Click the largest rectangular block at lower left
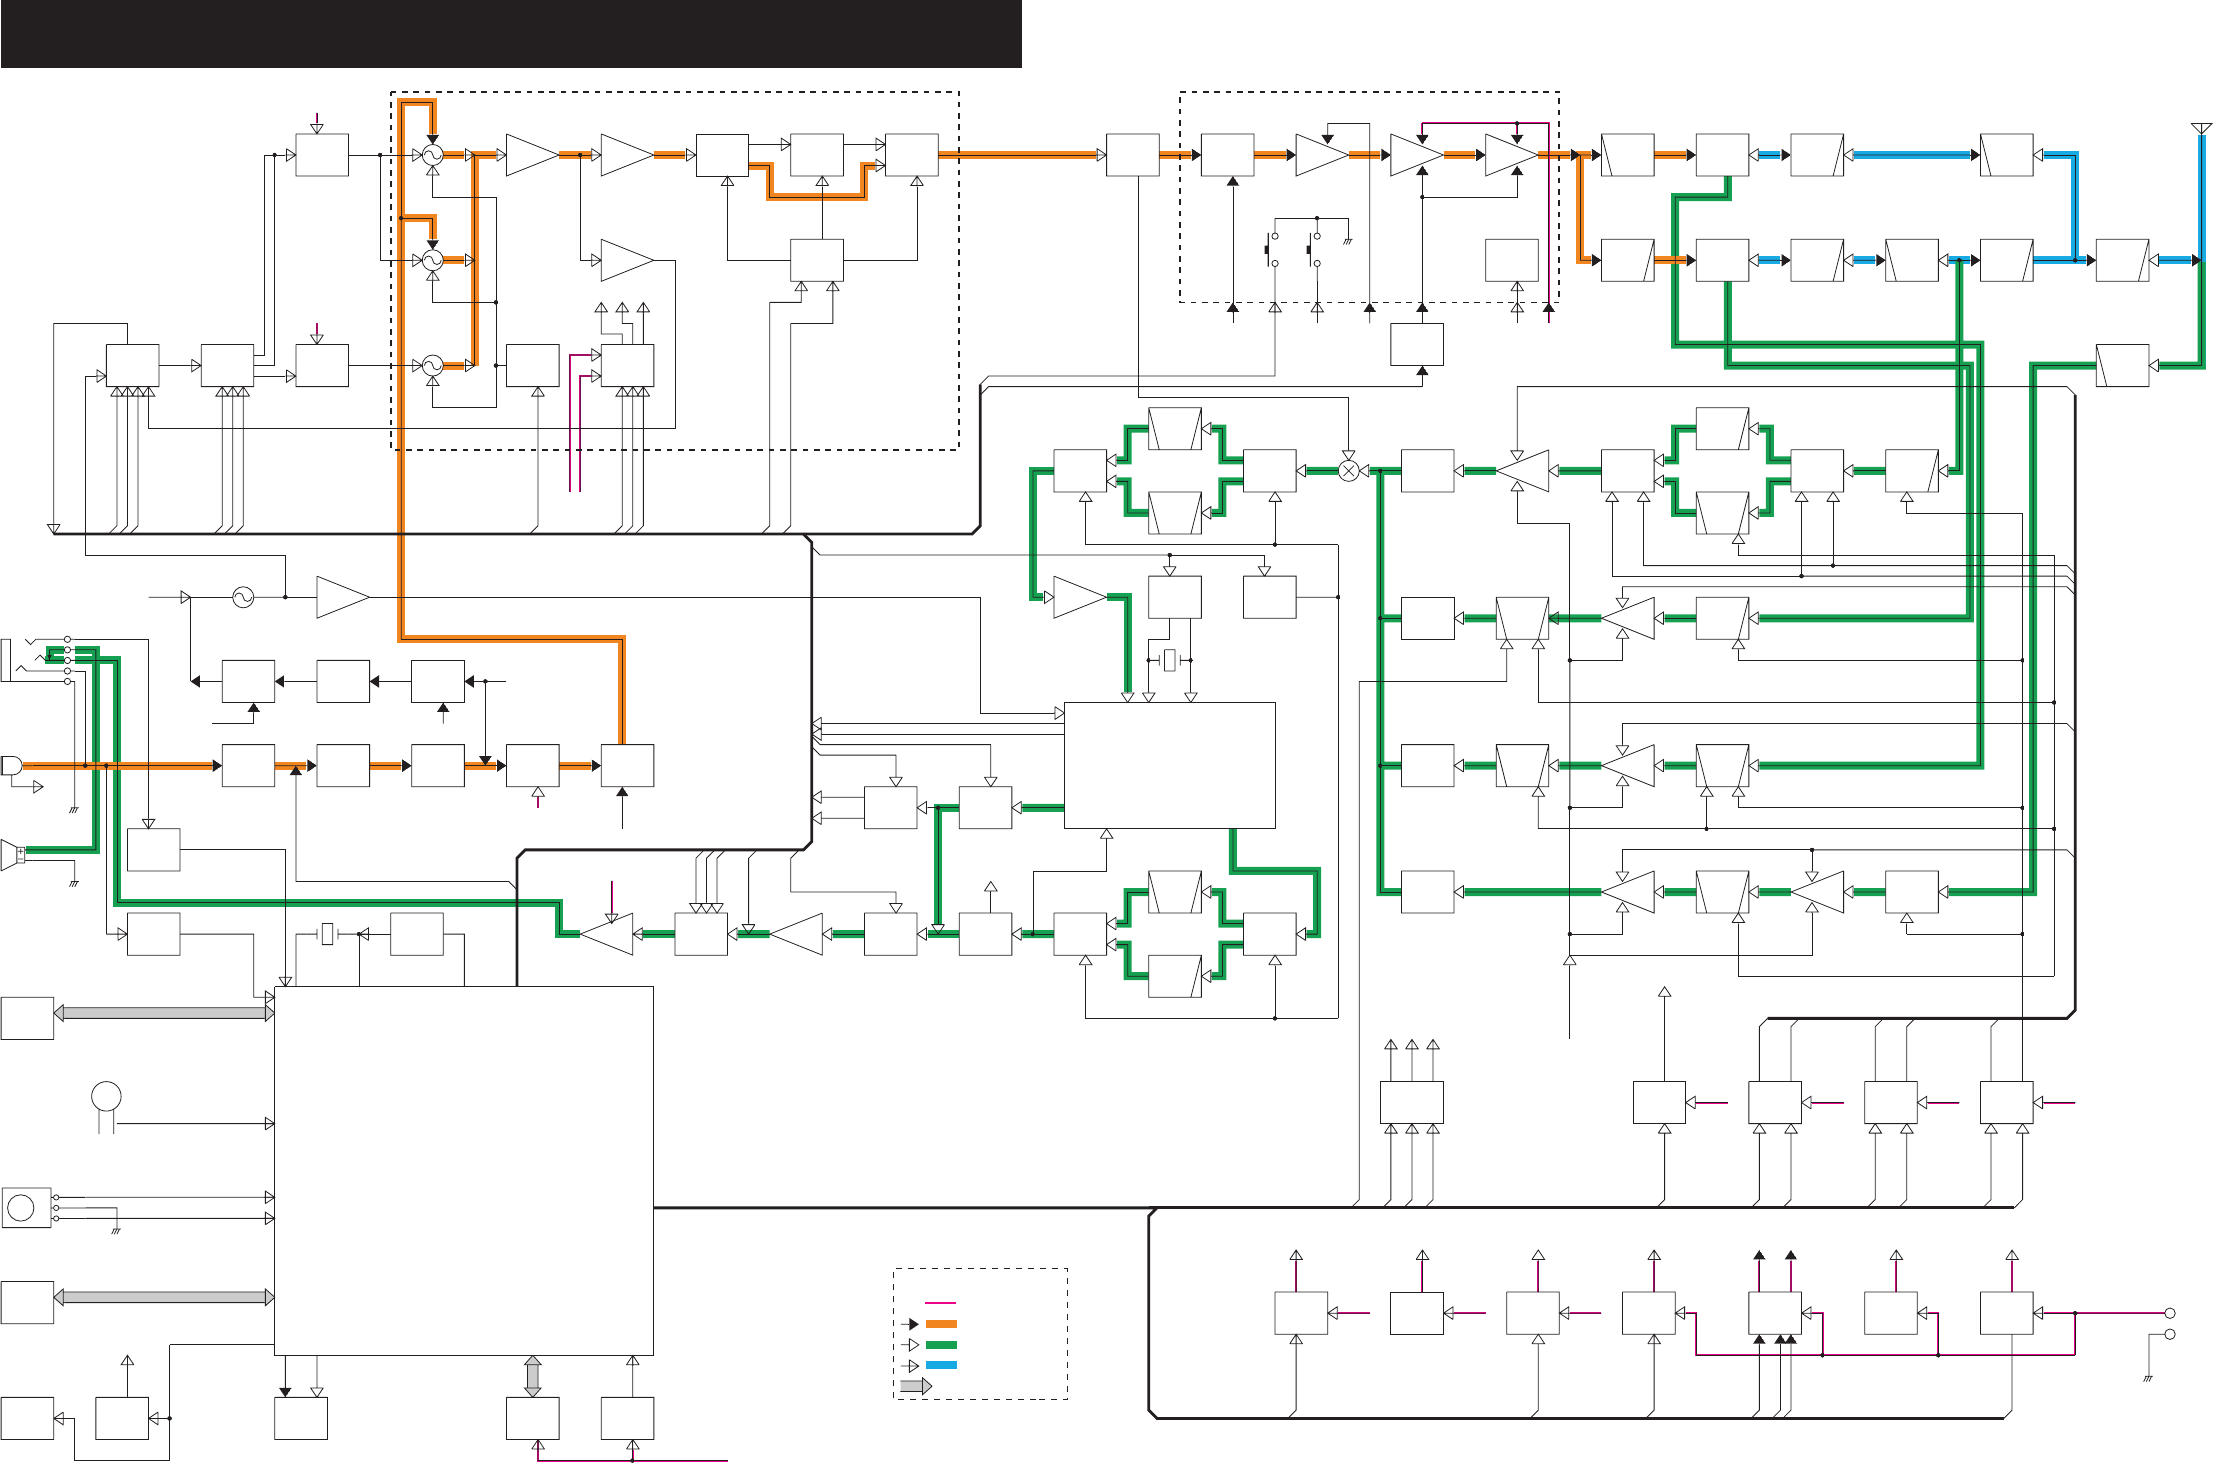Viewport: 2214px width, 1463px height. pos(464,1171)
